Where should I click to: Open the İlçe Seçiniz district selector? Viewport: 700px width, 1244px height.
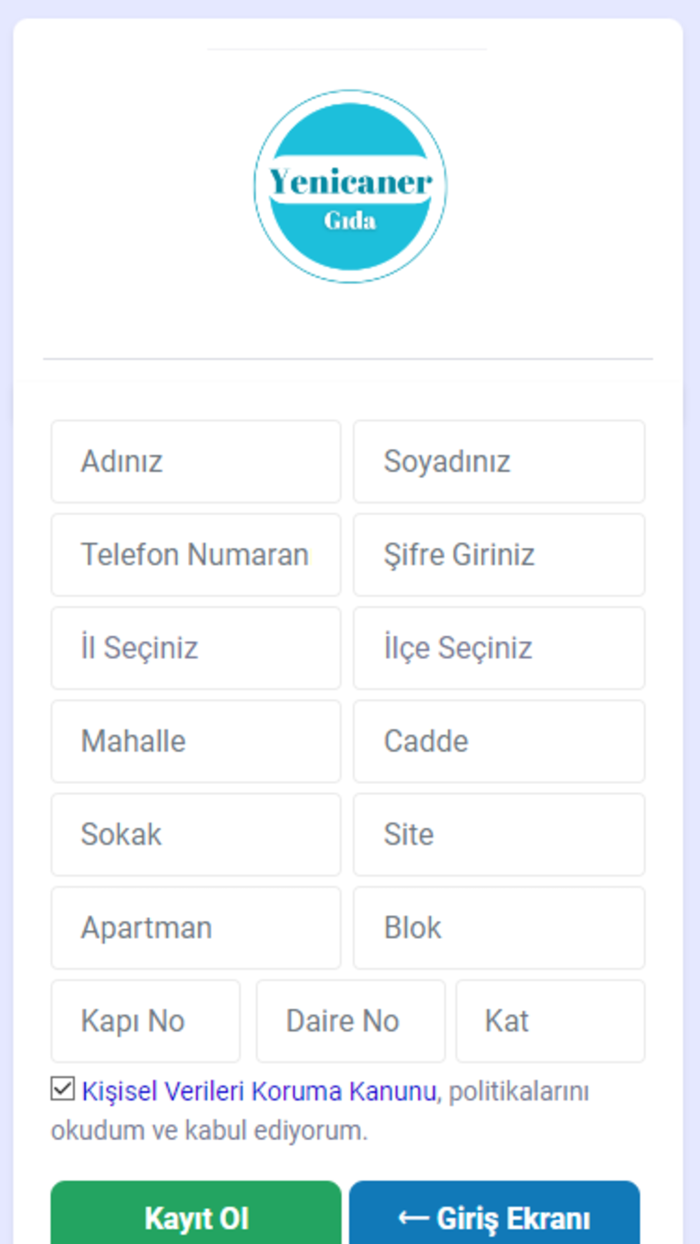[x=498, y=648]
